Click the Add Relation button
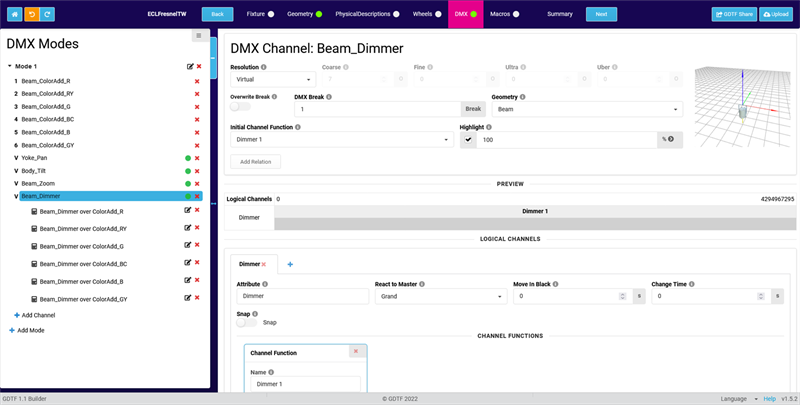The width and height of the screenshot is (800, 405). point(255,161)
